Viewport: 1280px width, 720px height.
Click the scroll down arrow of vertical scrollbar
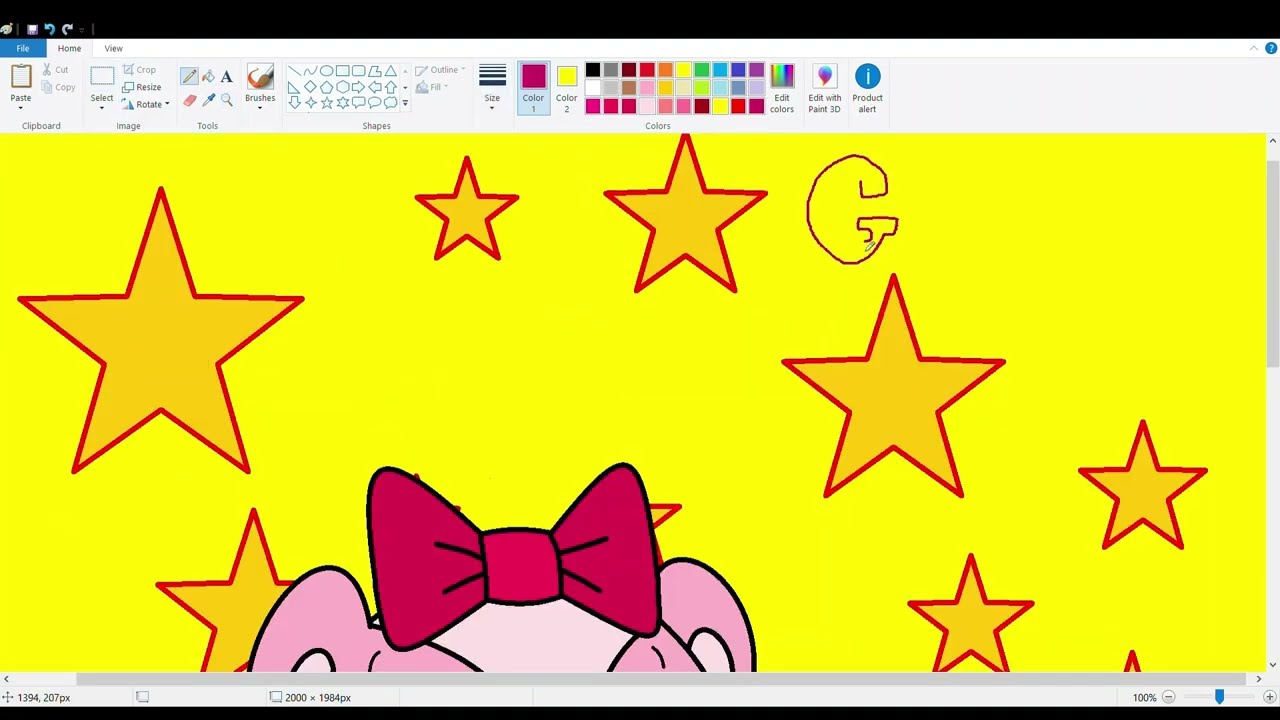click(x=1272, y=664)
